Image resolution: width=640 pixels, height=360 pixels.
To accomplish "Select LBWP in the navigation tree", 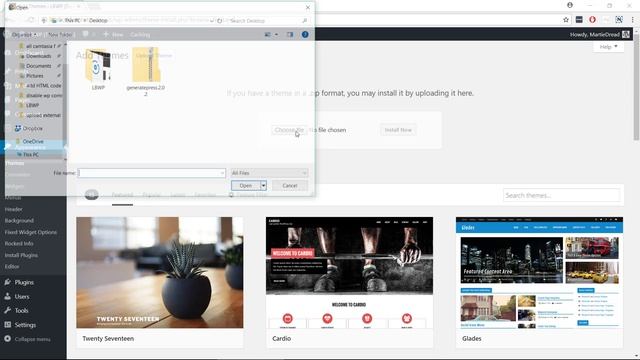I will [x=32, y=105].
